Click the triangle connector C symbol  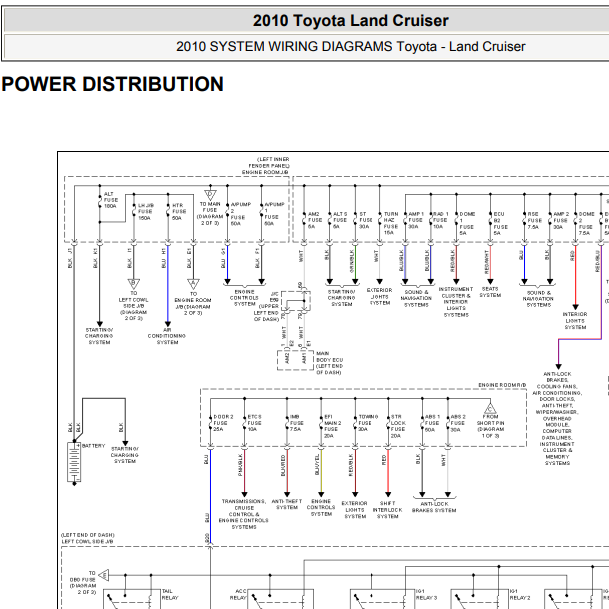[x=490, y=409]
